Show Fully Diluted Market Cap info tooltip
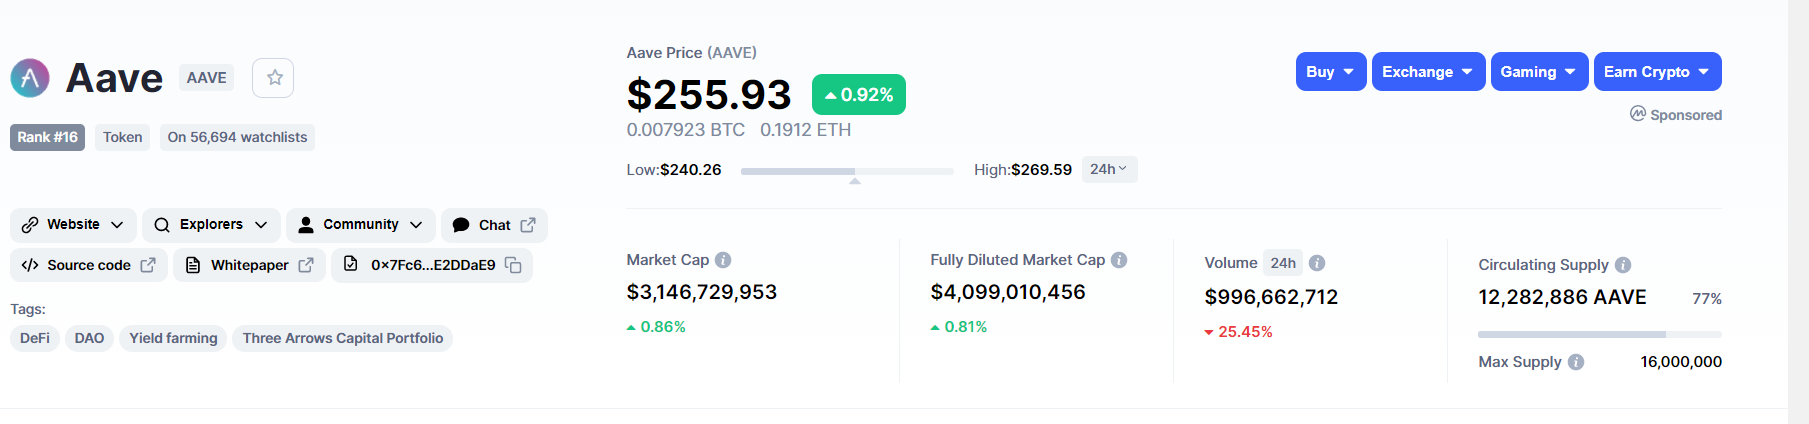The height and width of the screenshot is (424, 1809). tap(1119, 260)
